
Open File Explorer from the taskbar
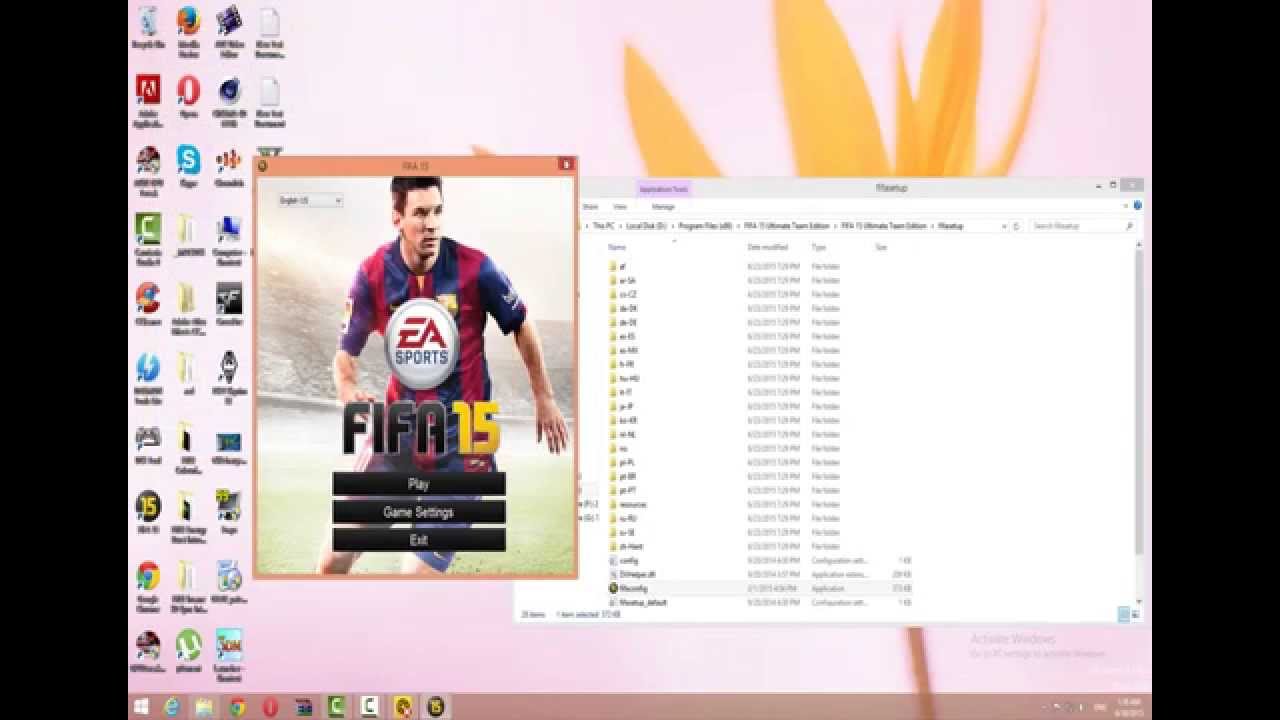(x=204, y=707)
